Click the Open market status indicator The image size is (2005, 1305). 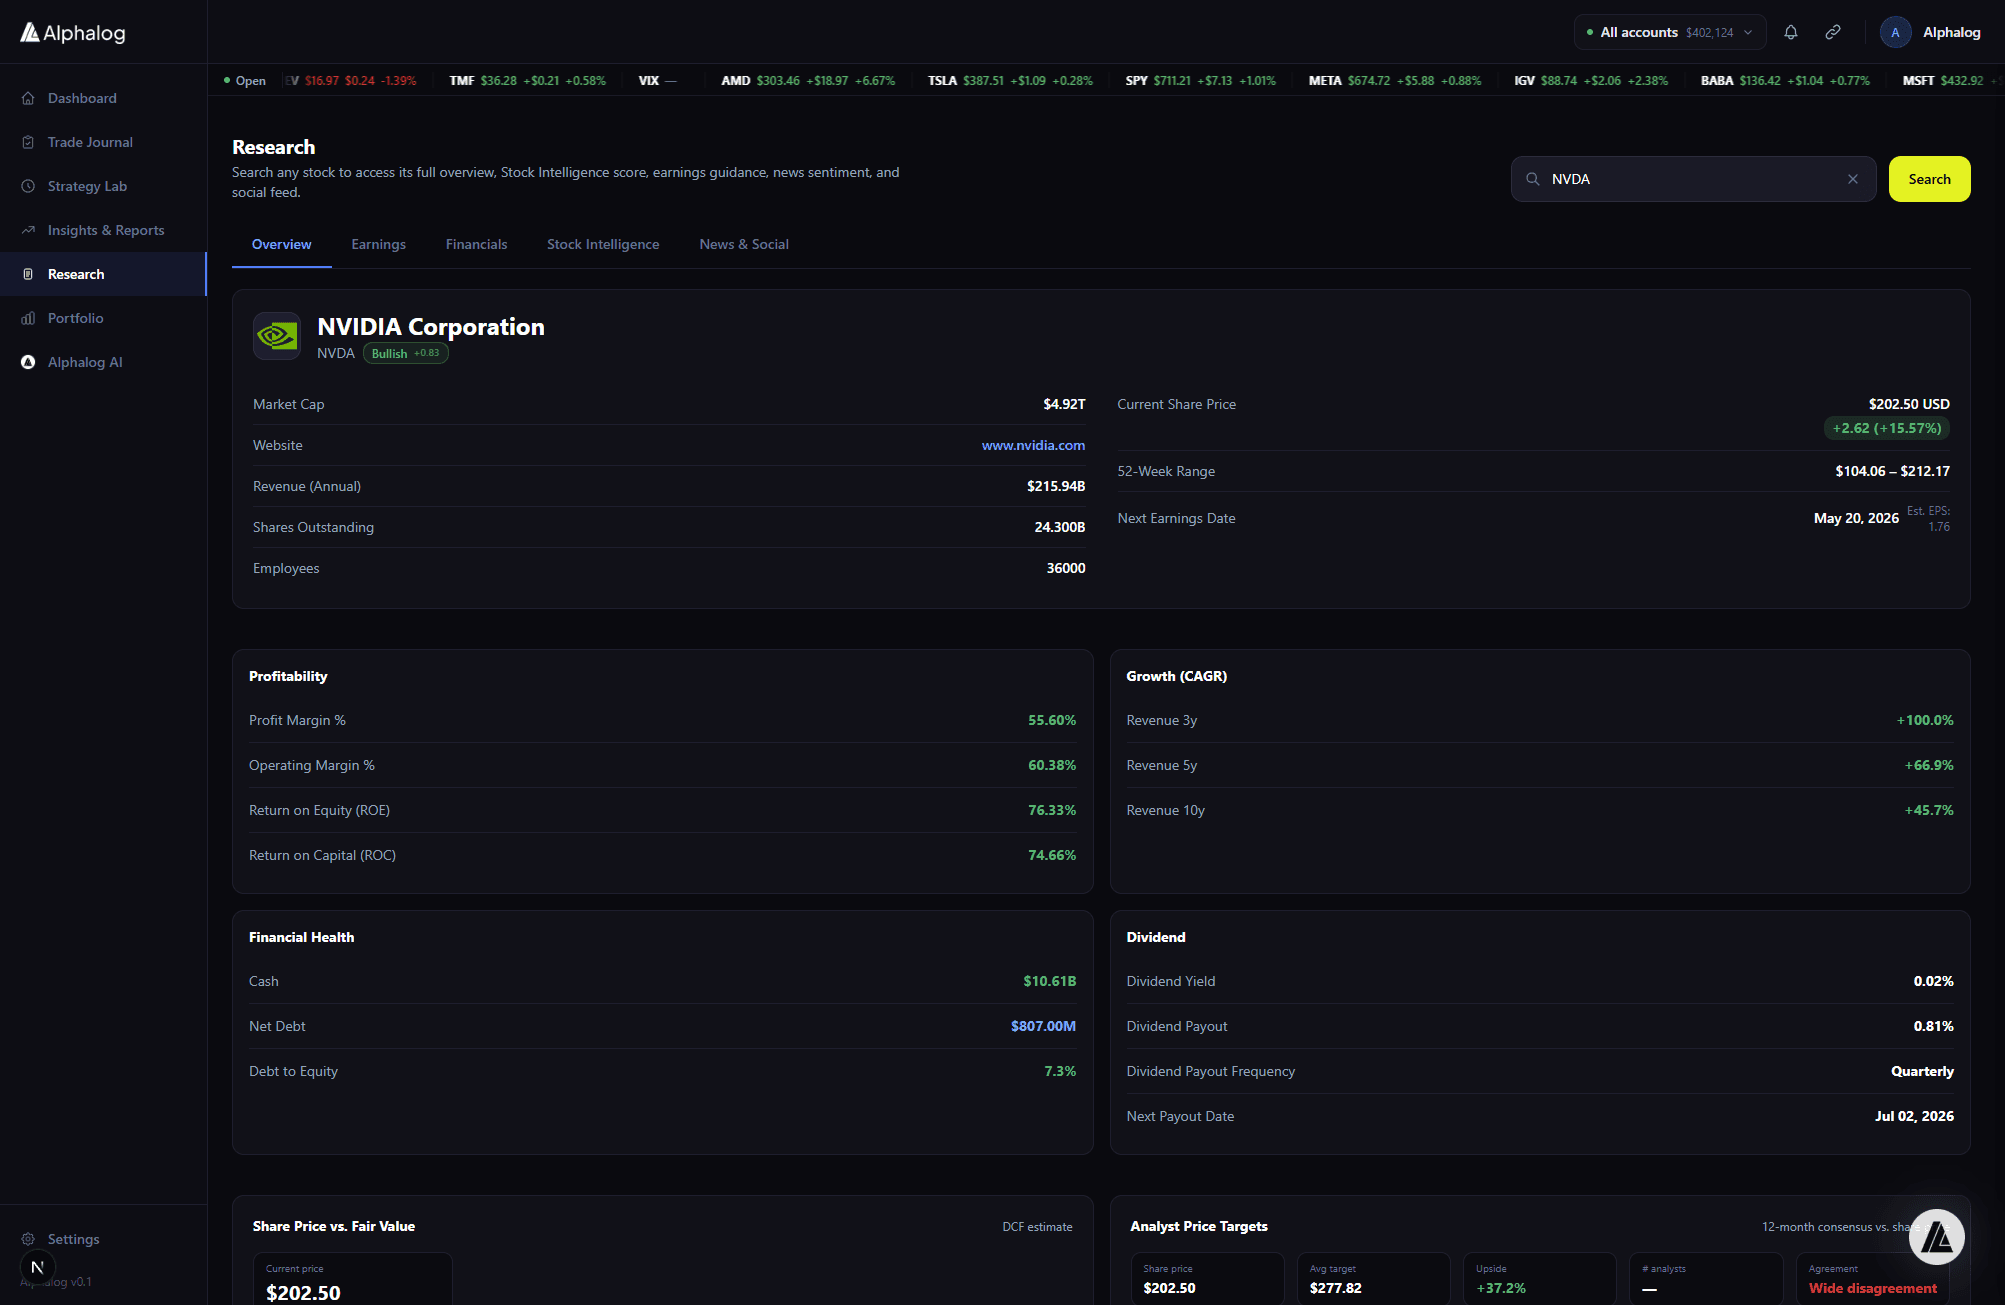point(245,81)
